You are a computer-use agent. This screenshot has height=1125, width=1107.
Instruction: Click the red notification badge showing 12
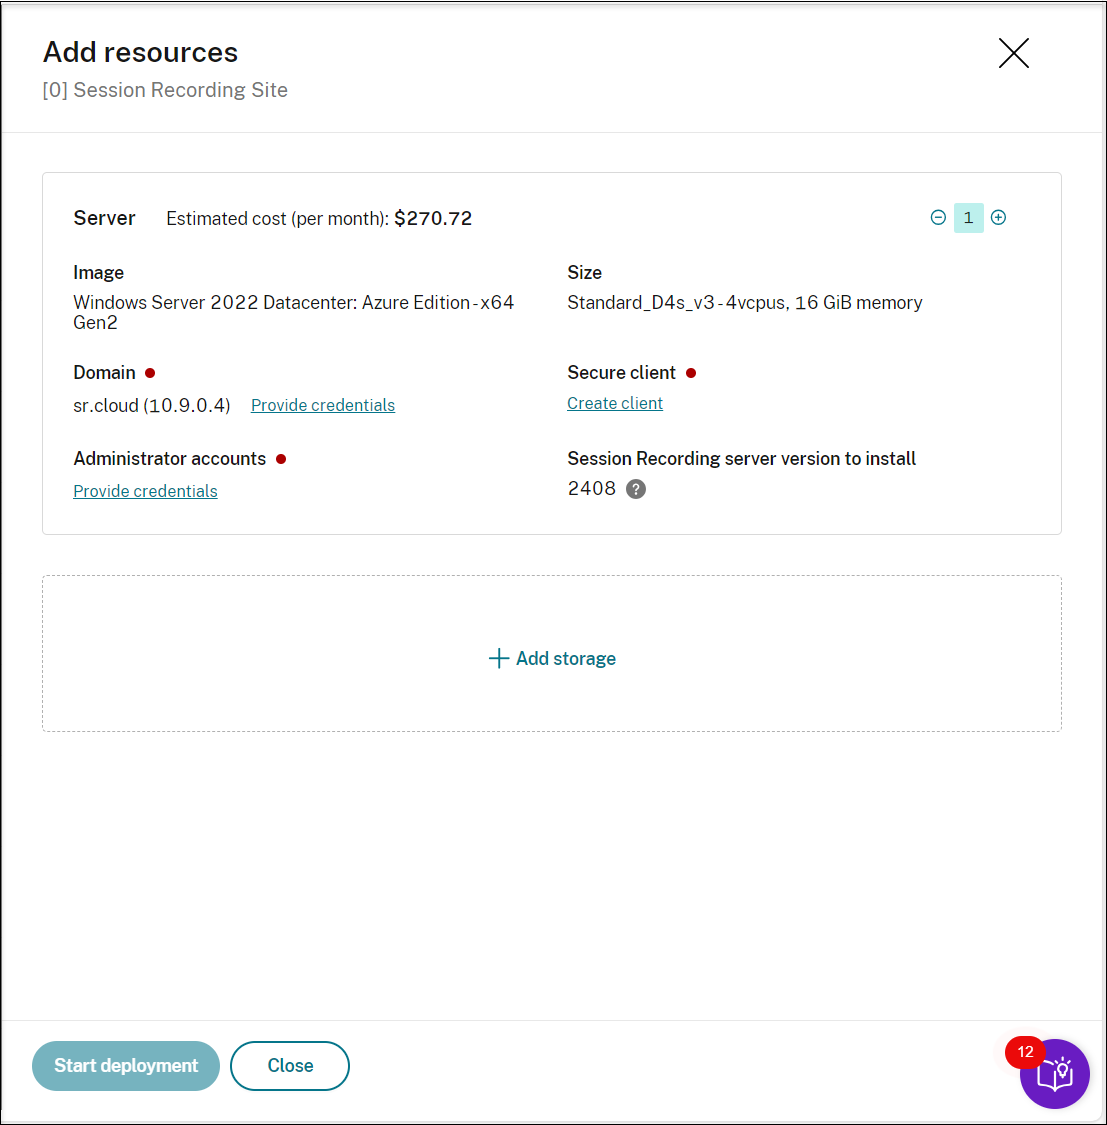click(1025, 1052)
